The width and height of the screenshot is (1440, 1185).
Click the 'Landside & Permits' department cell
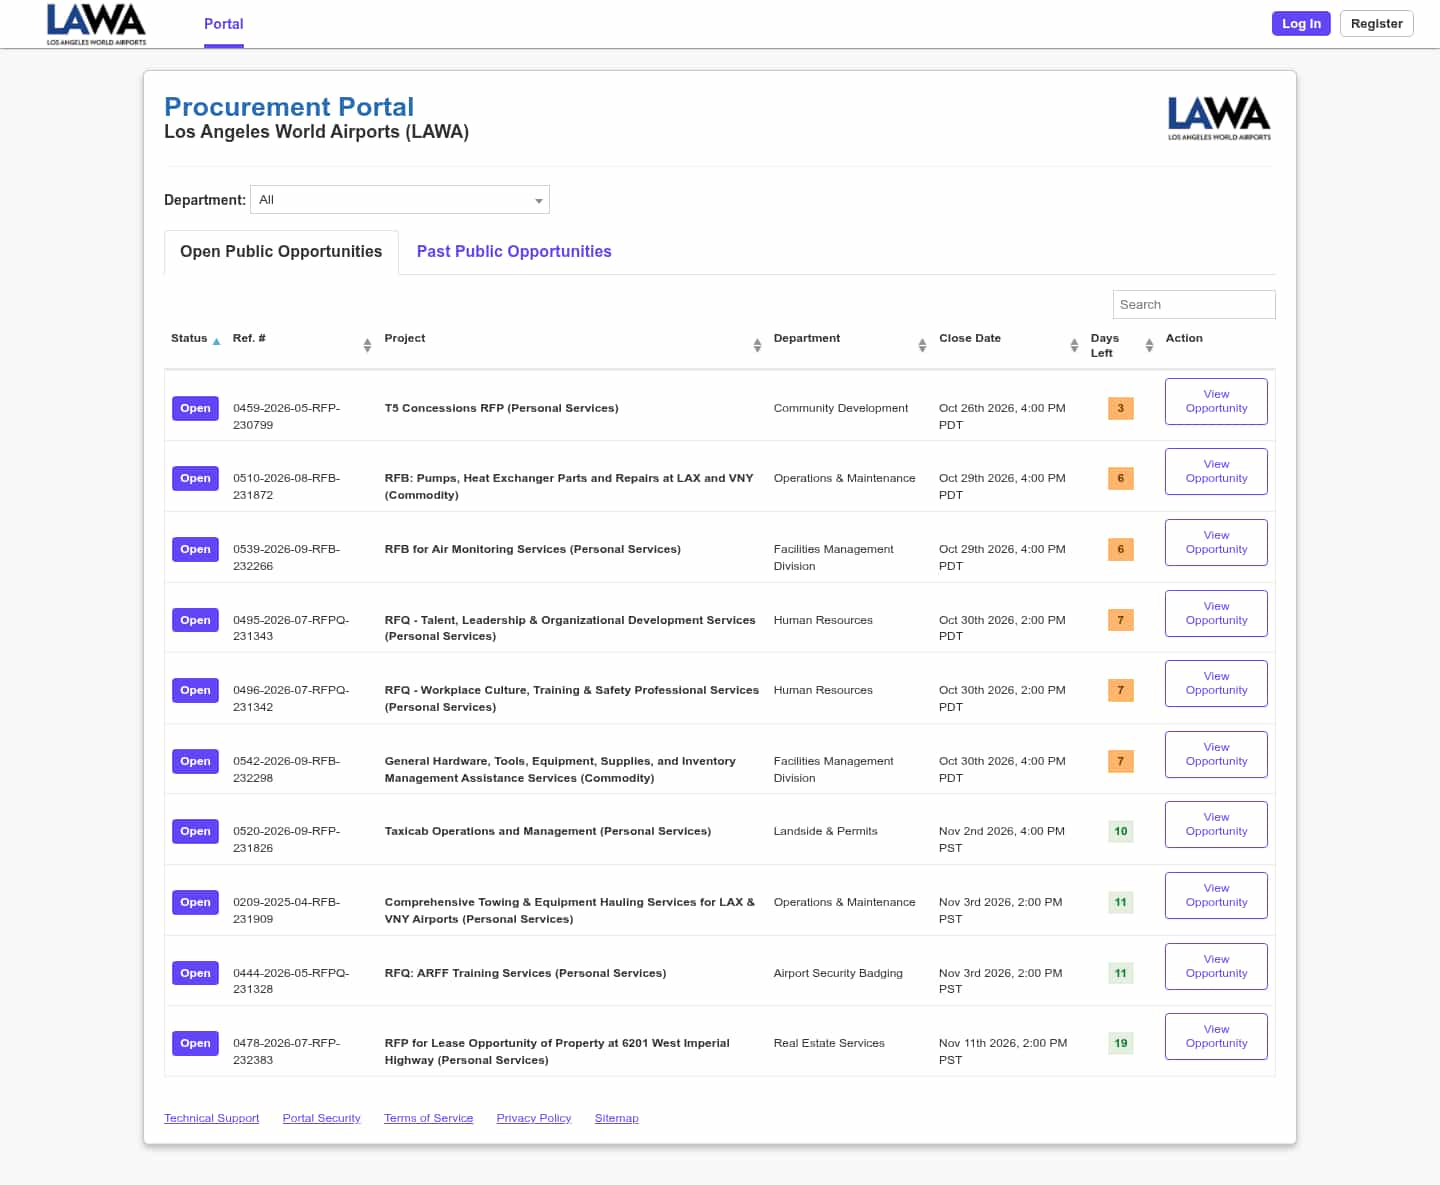pyautogui.click(x=825, y=831)
